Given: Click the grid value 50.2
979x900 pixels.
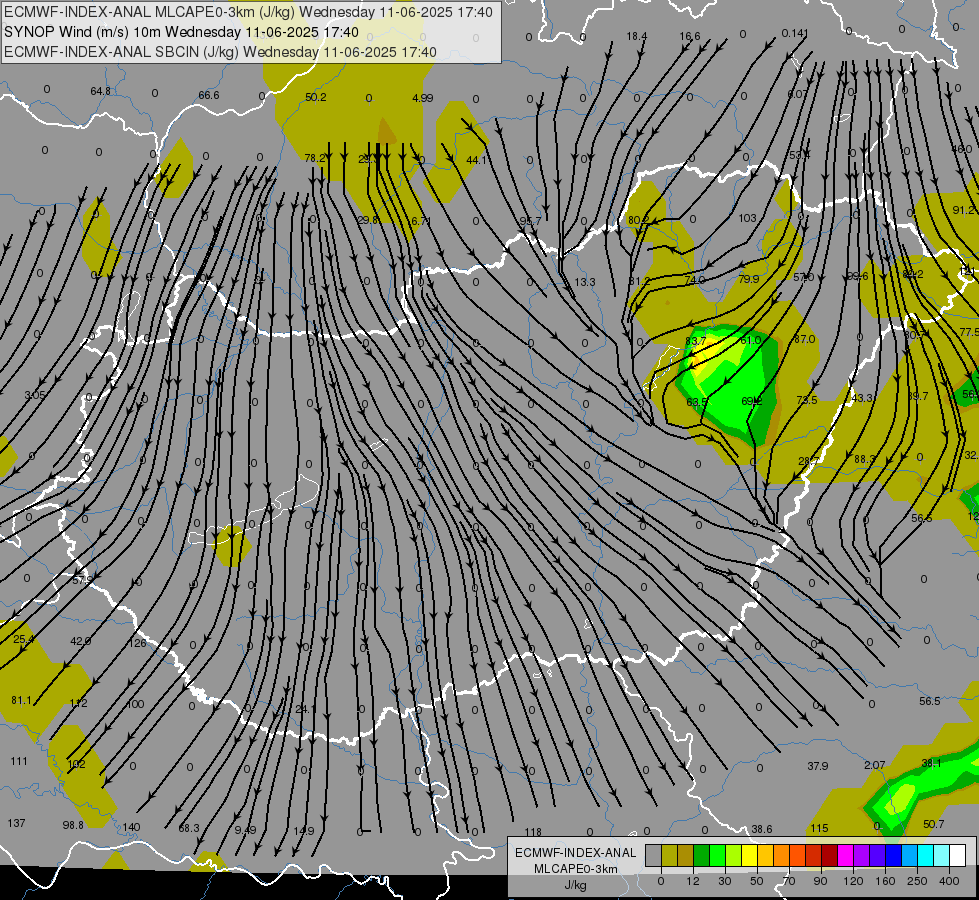Looking at the screenshot, I should (x=316, y=97).
